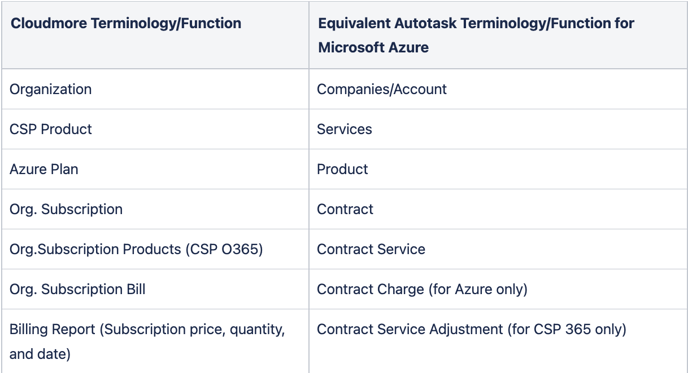Select the Organization table cell
This screenshot has width=688, height=373.
(x=155, y=89)
